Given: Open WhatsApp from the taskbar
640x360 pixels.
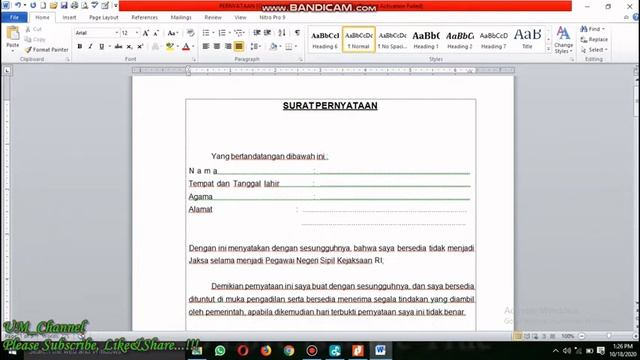Looking at the screenshot, I should click(x=220, y=351).
